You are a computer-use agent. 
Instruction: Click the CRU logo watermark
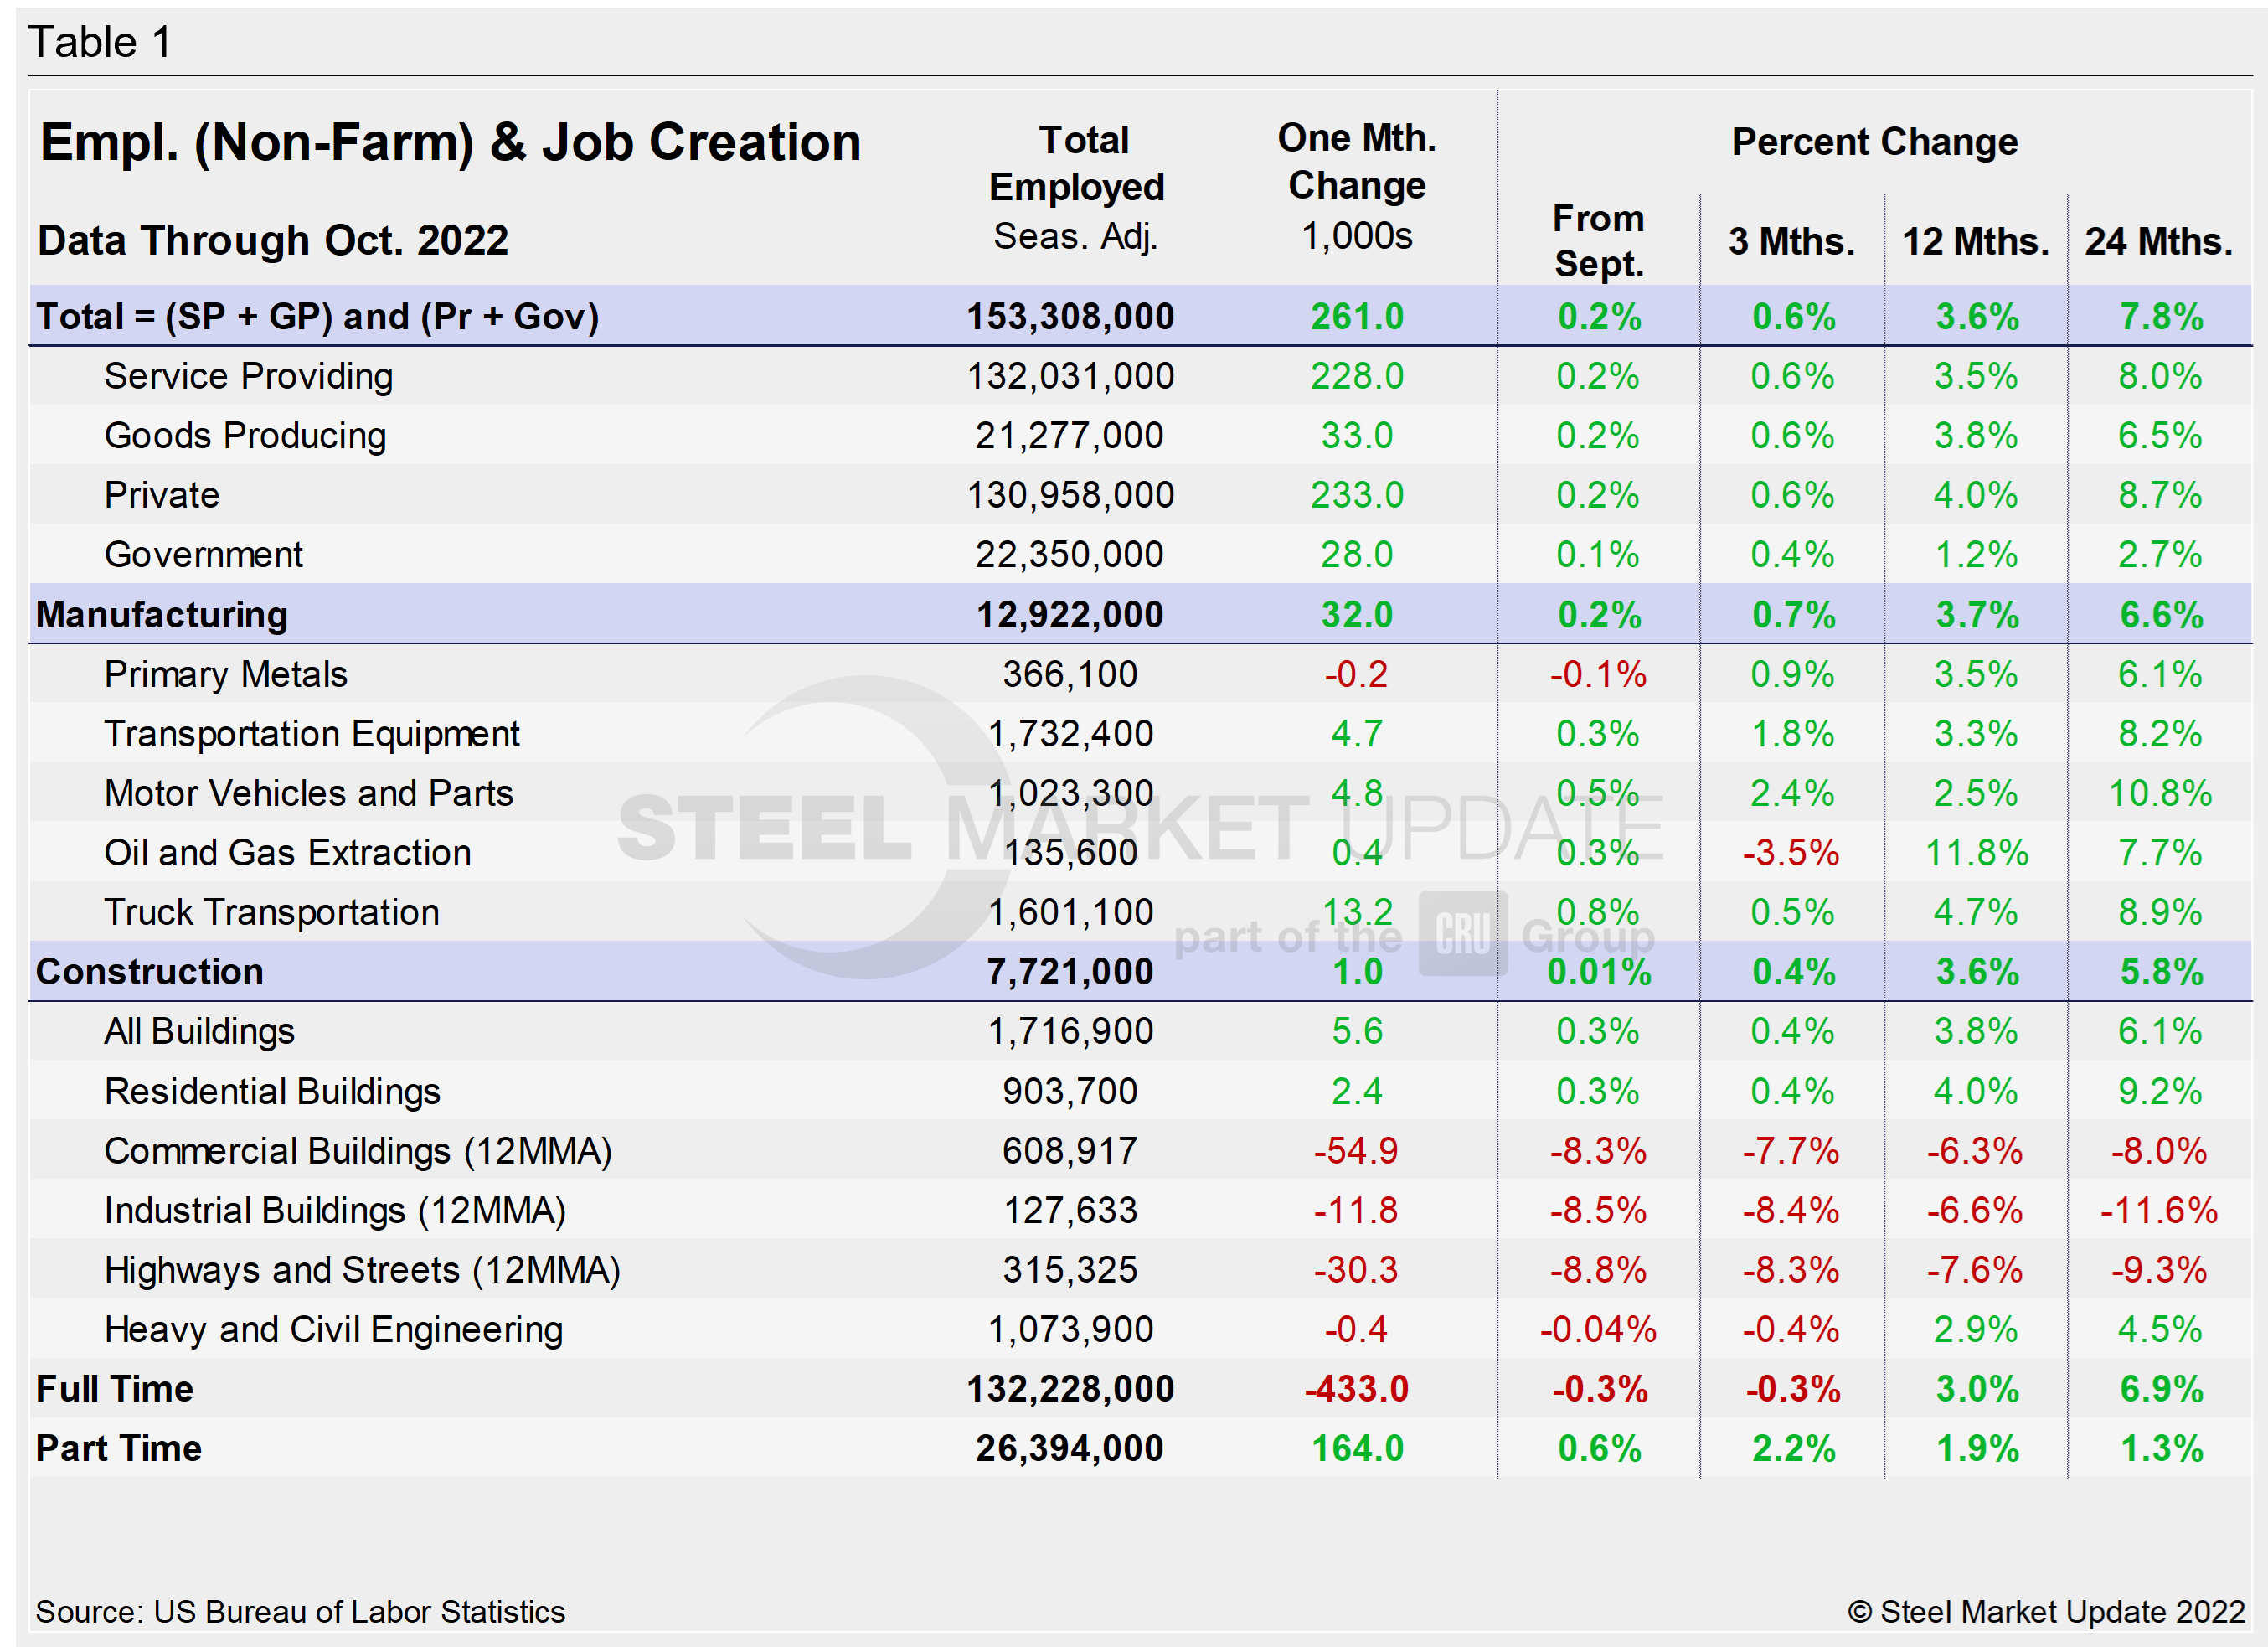1462,933
